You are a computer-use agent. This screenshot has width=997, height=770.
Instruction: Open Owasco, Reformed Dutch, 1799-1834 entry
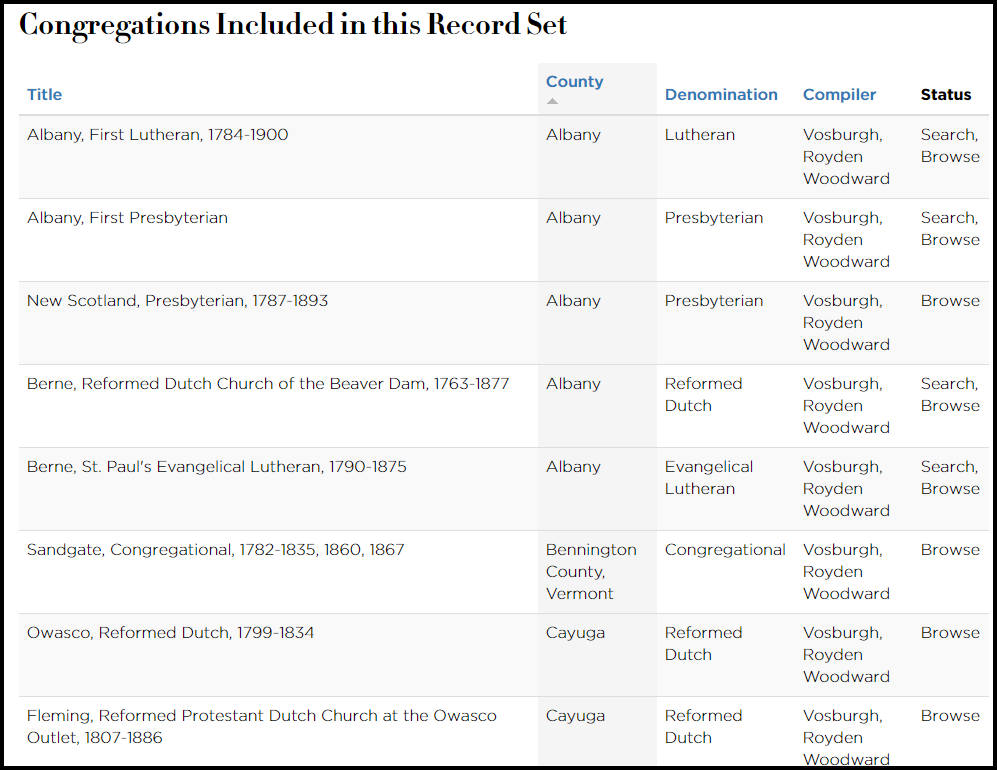(170, 633)
